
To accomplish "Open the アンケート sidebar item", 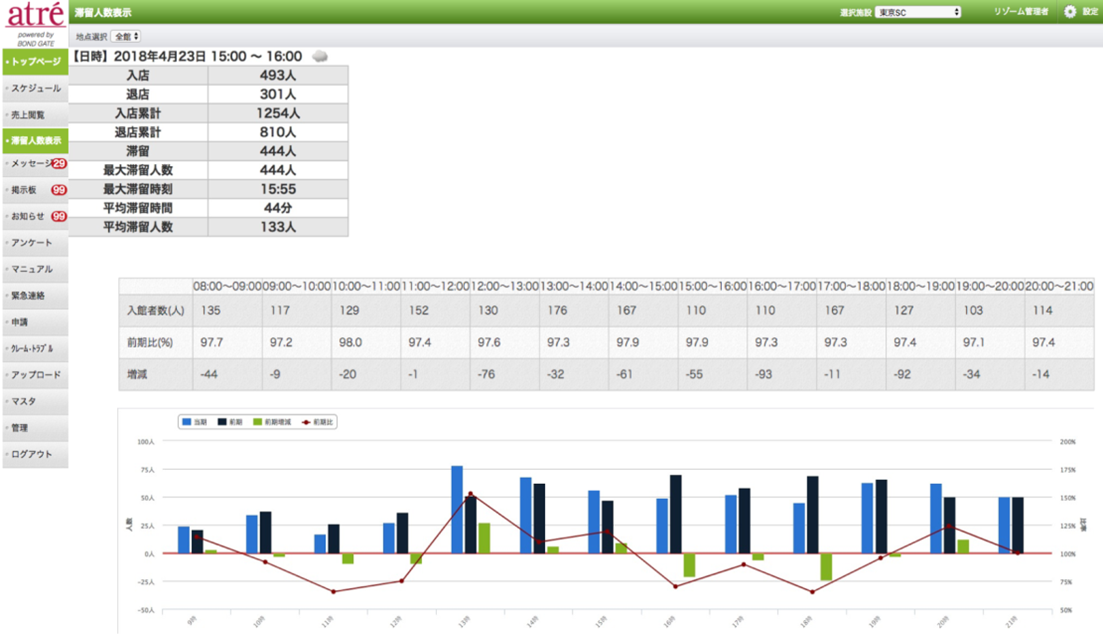I will click(x=35, y=243).
